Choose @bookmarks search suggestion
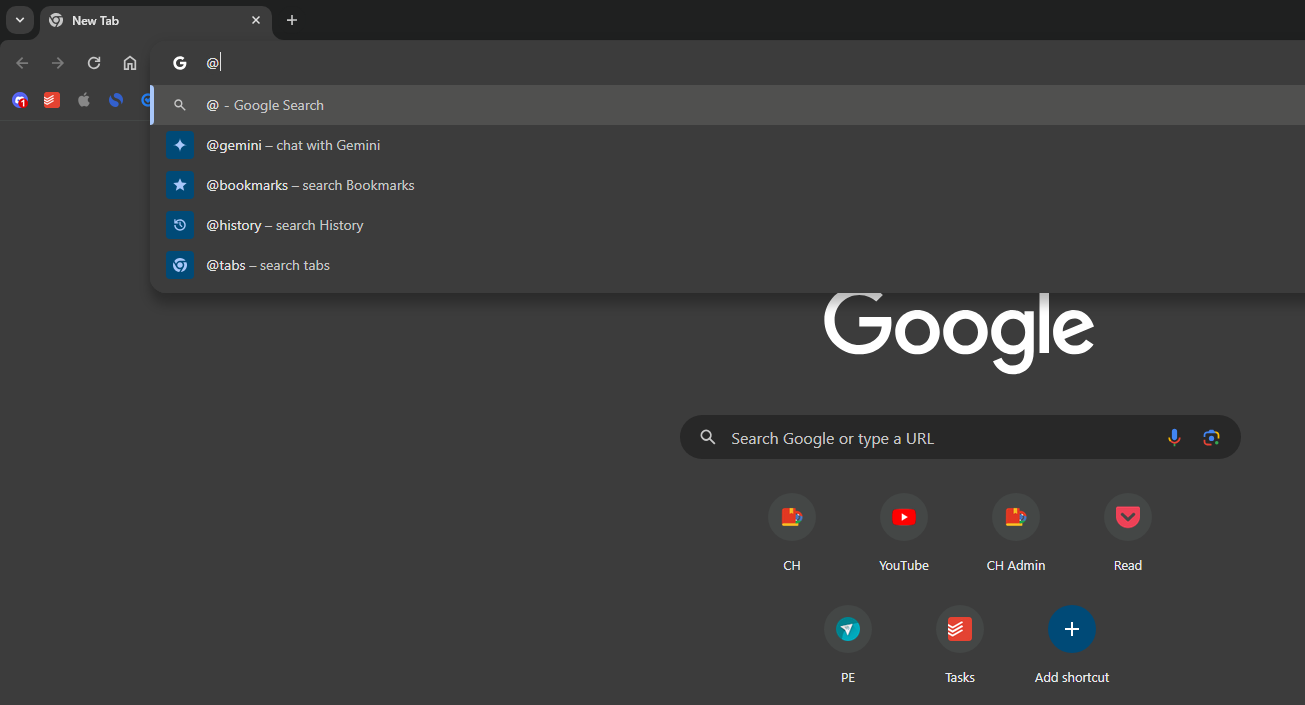This screenshot has width=1305, height=705. (310, 185)
